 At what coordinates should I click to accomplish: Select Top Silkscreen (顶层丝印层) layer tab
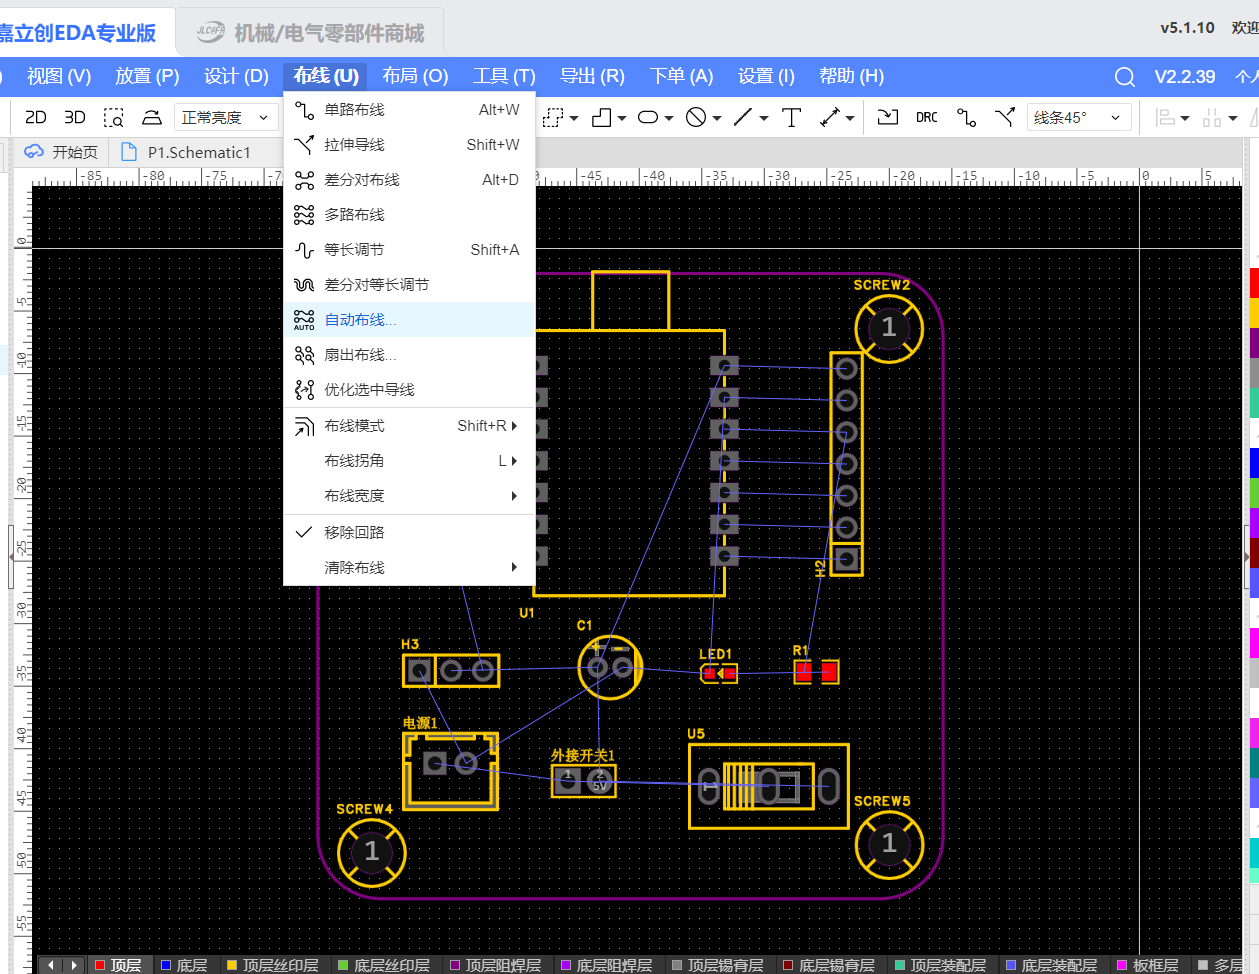273,965
